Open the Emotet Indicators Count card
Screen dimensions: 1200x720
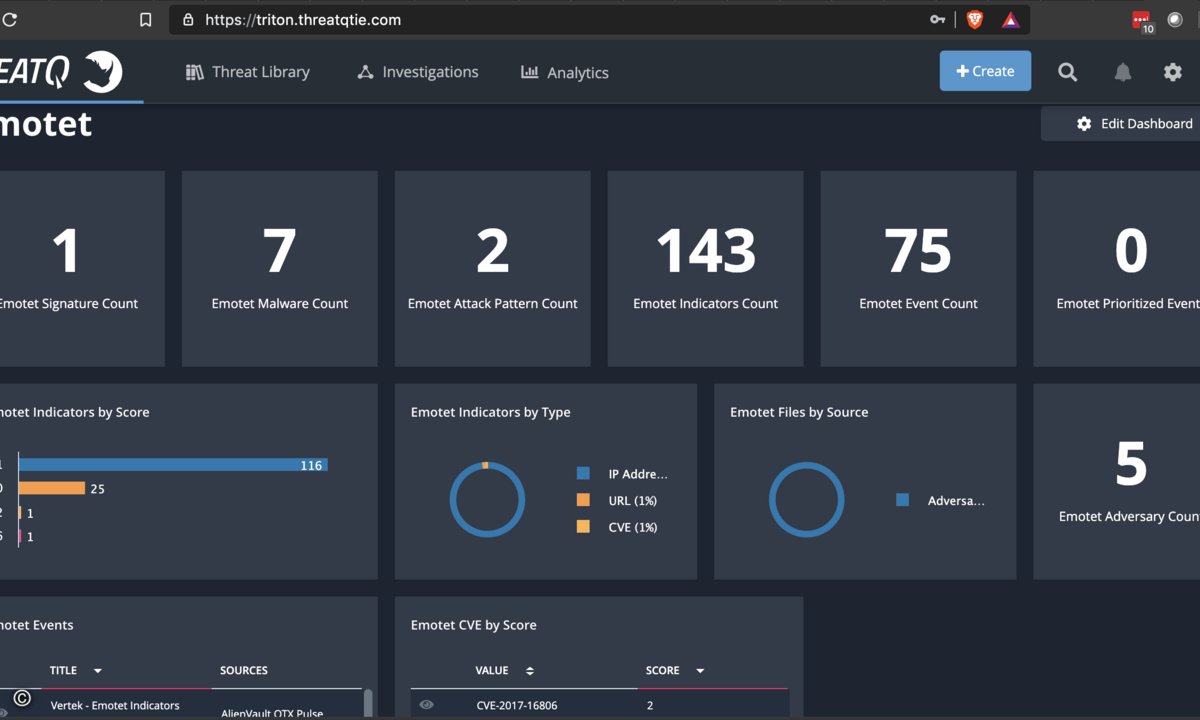tap(706, 268)
